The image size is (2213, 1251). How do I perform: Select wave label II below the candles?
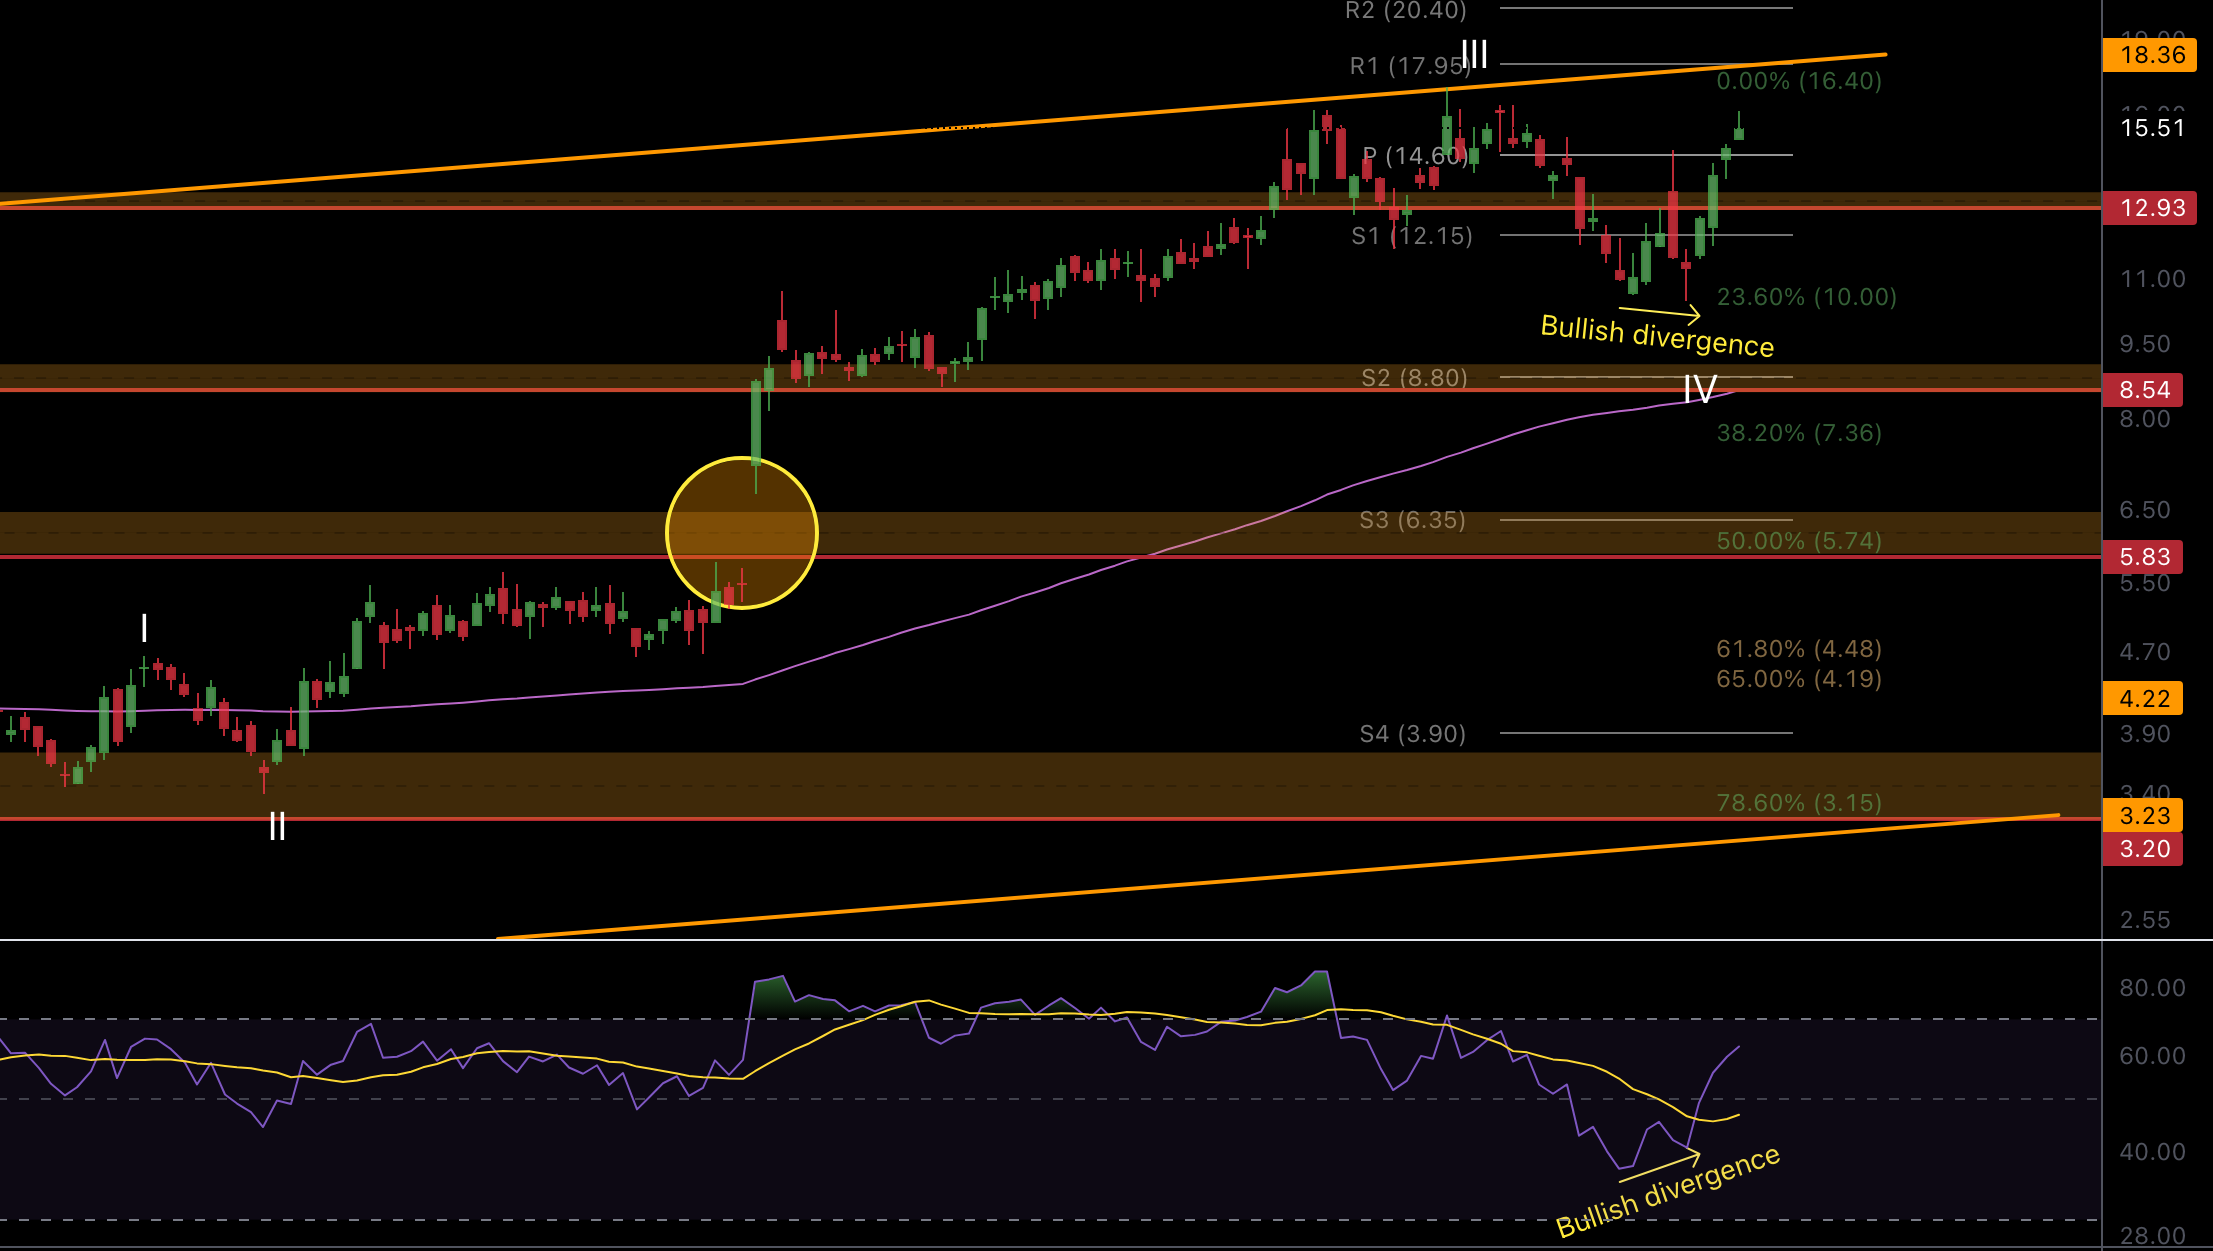pos(277,826)
